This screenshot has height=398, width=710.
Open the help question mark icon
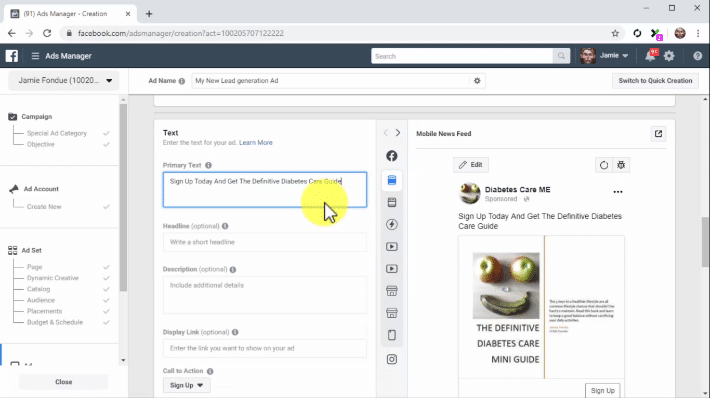point(697,56)
